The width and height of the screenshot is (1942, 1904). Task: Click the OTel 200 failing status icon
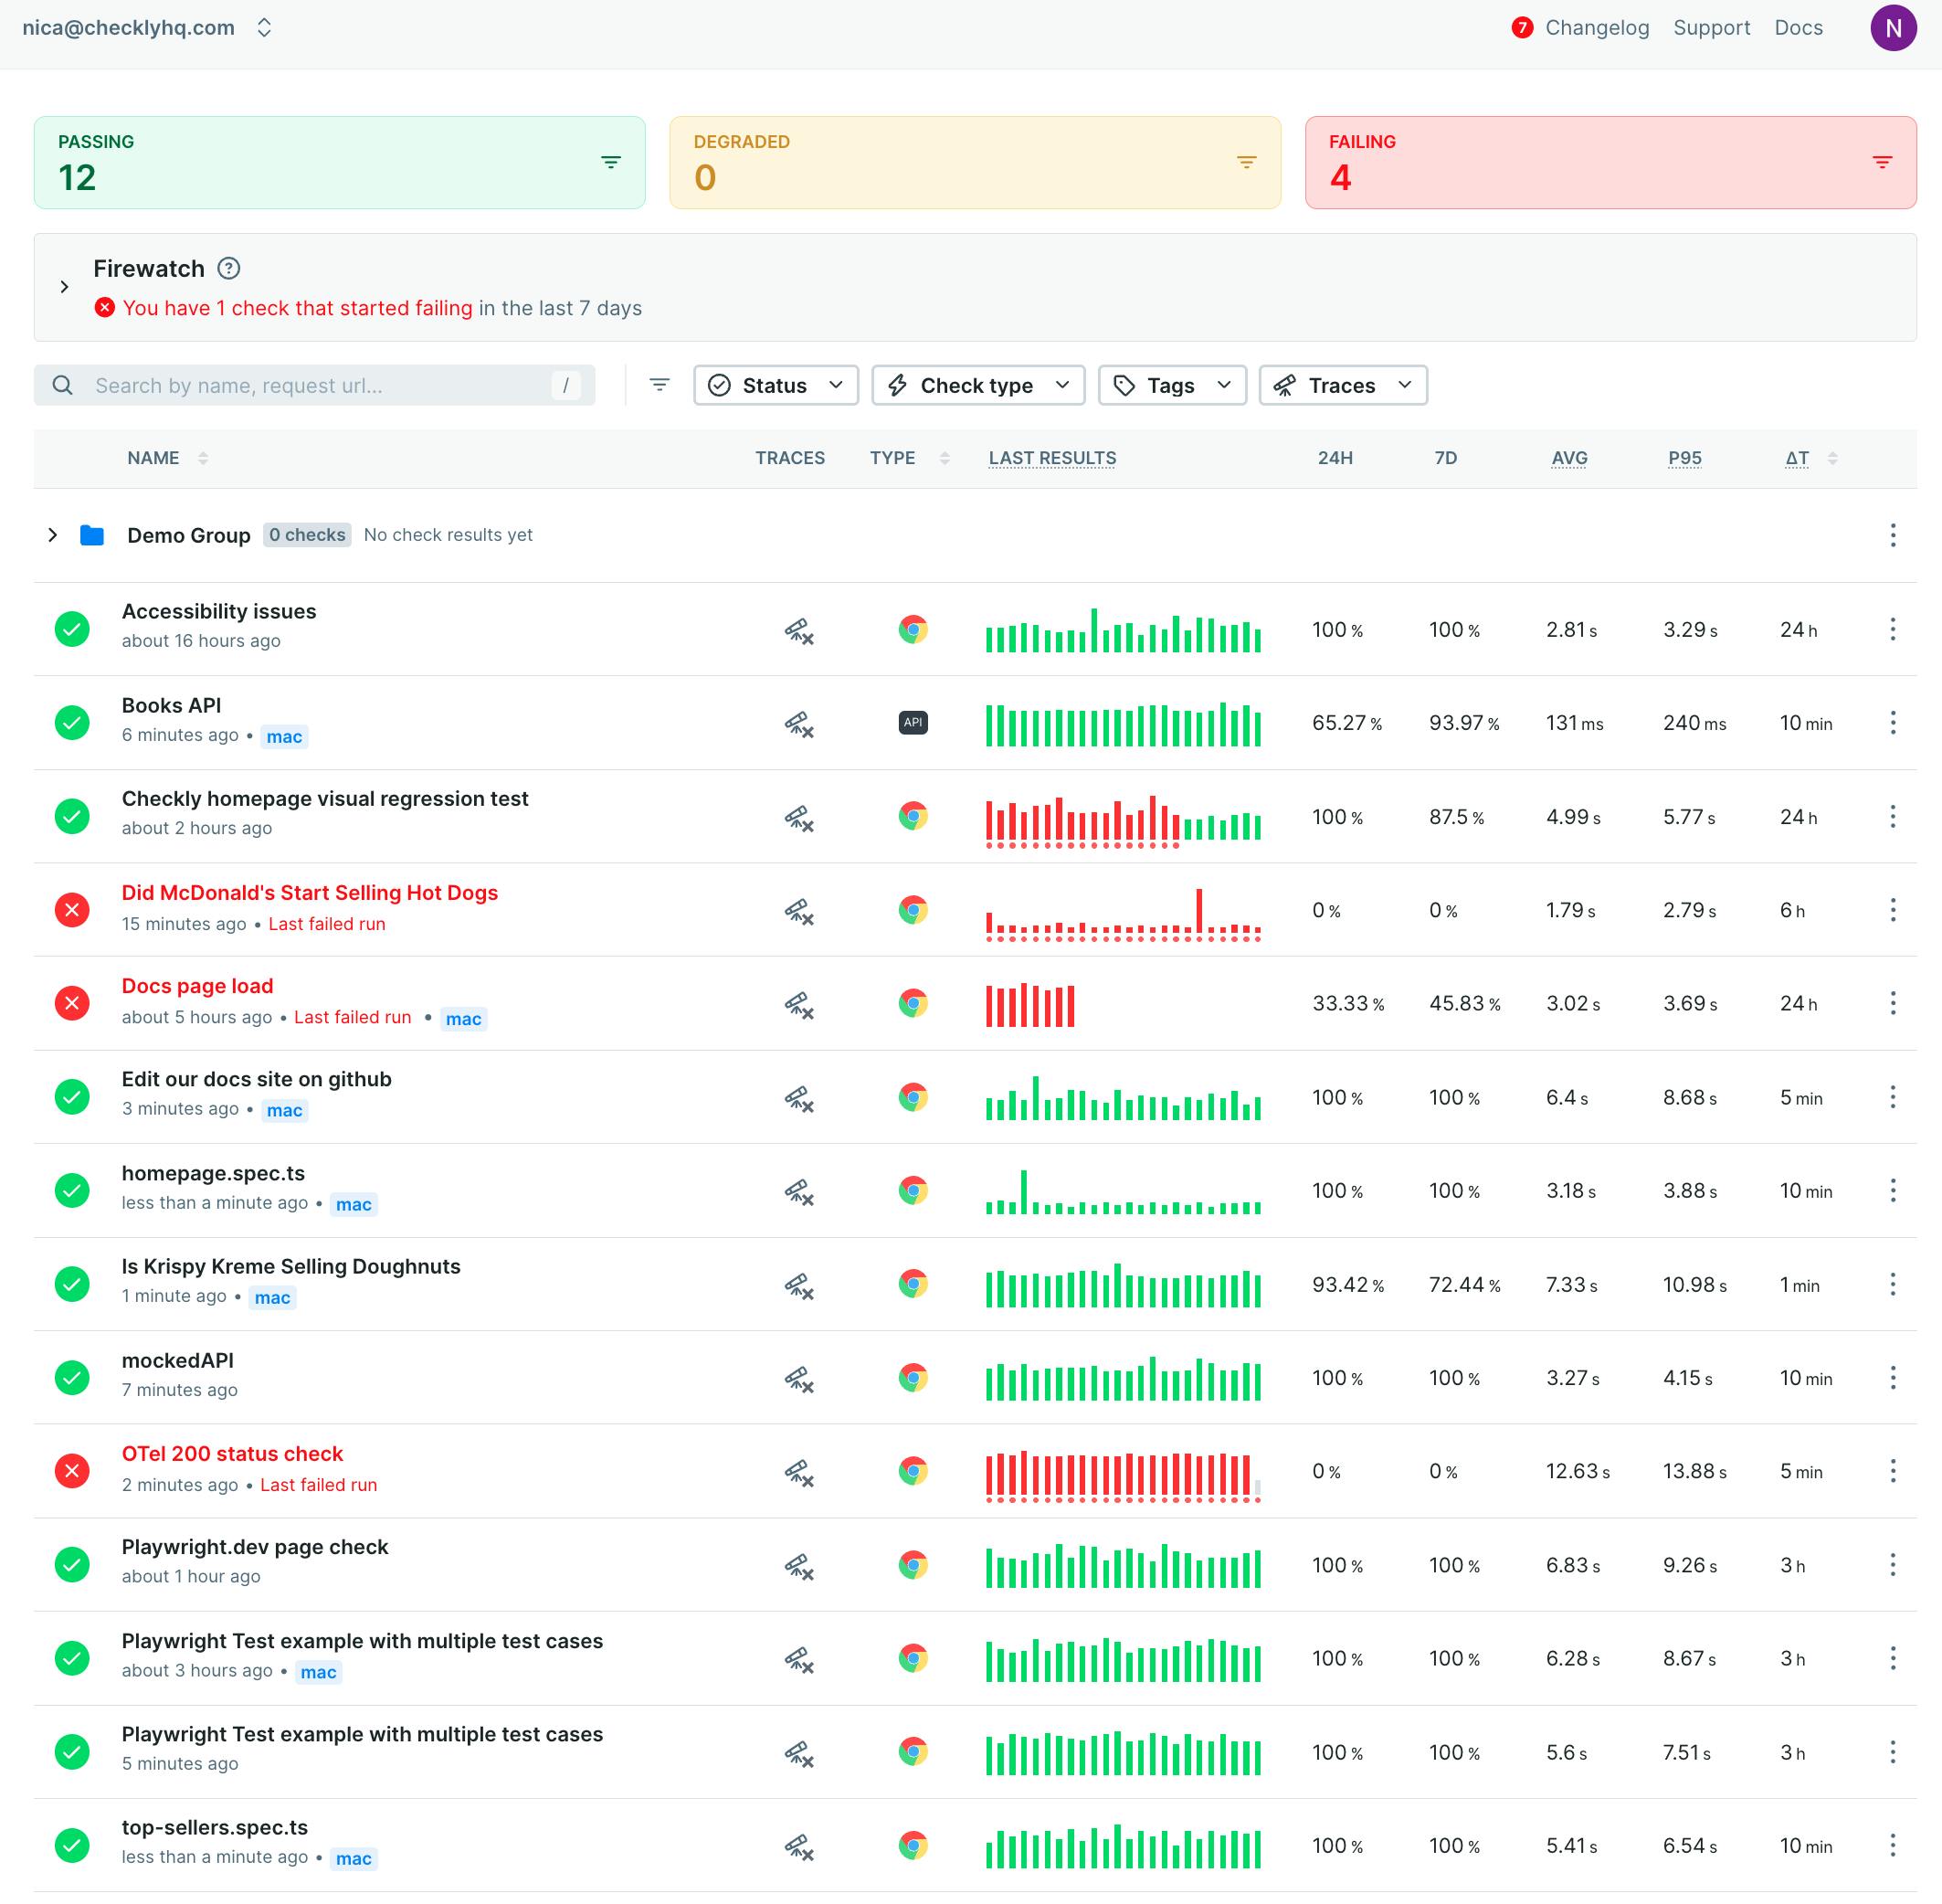[72, 1471]
